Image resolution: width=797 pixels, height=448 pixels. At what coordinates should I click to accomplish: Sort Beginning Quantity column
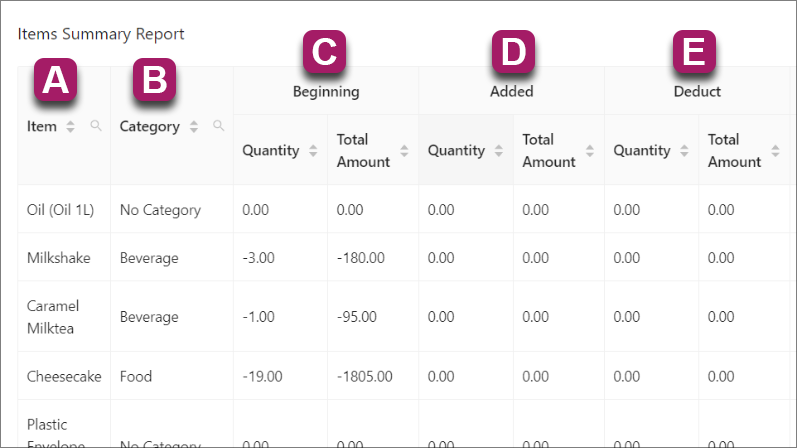click(313, 151)
